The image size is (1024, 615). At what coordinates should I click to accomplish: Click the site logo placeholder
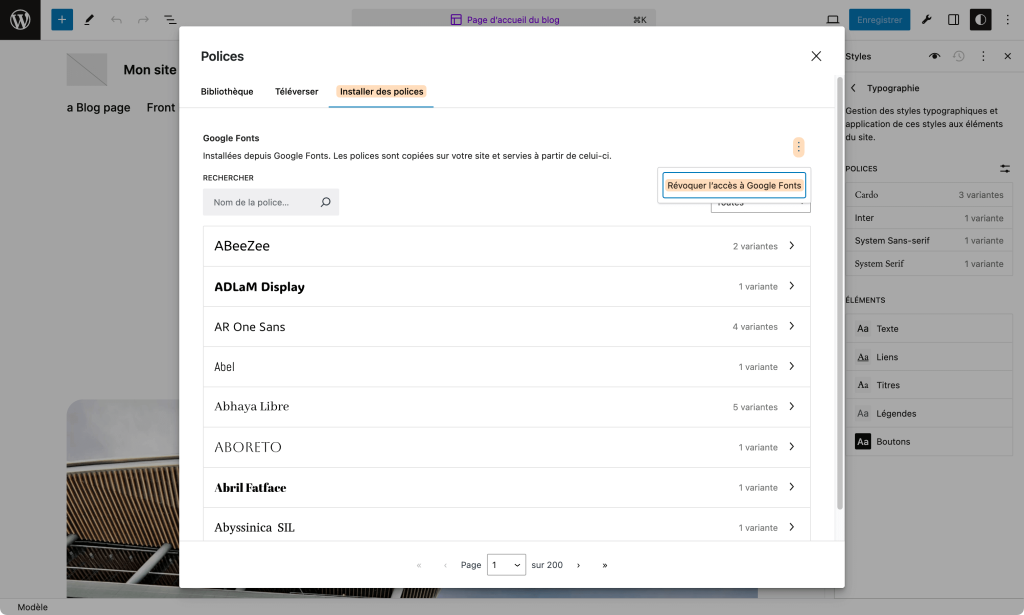(x=87, y=70)
